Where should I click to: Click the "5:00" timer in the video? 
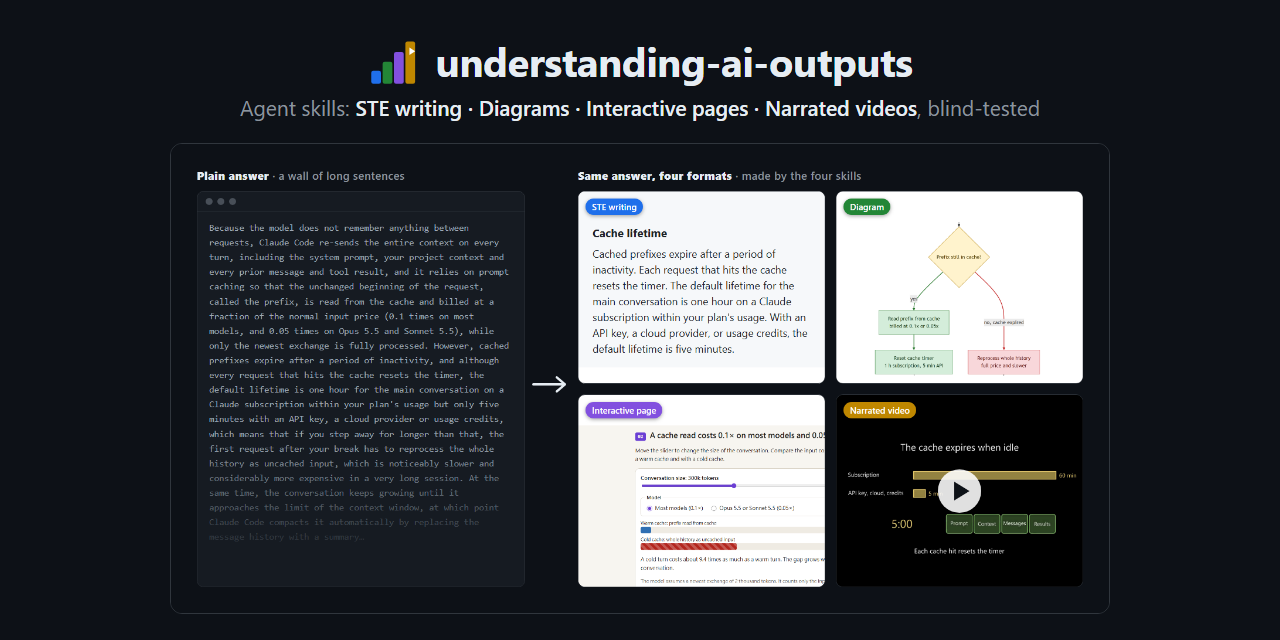[902, 524]
